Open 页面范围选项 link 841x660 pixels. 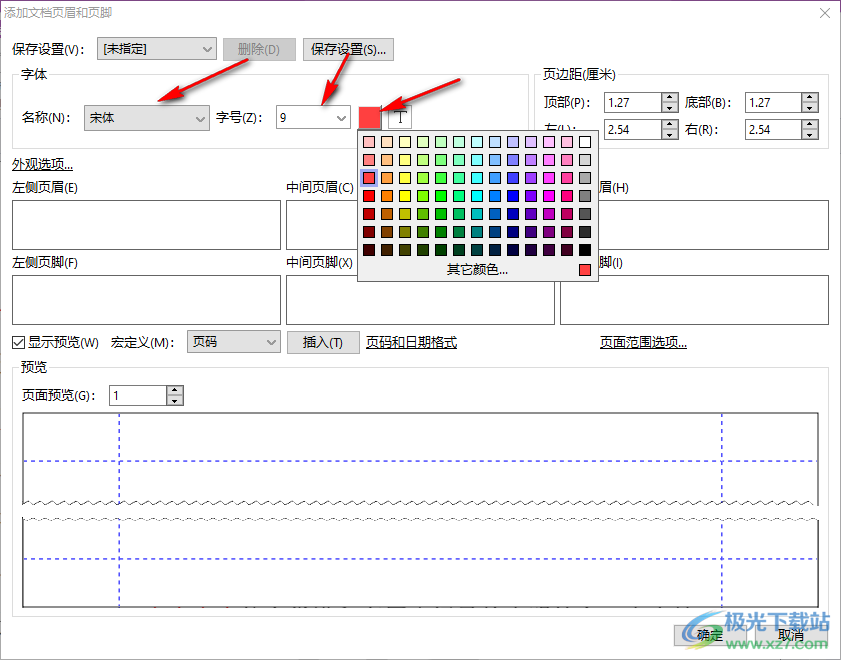point(643,343)
